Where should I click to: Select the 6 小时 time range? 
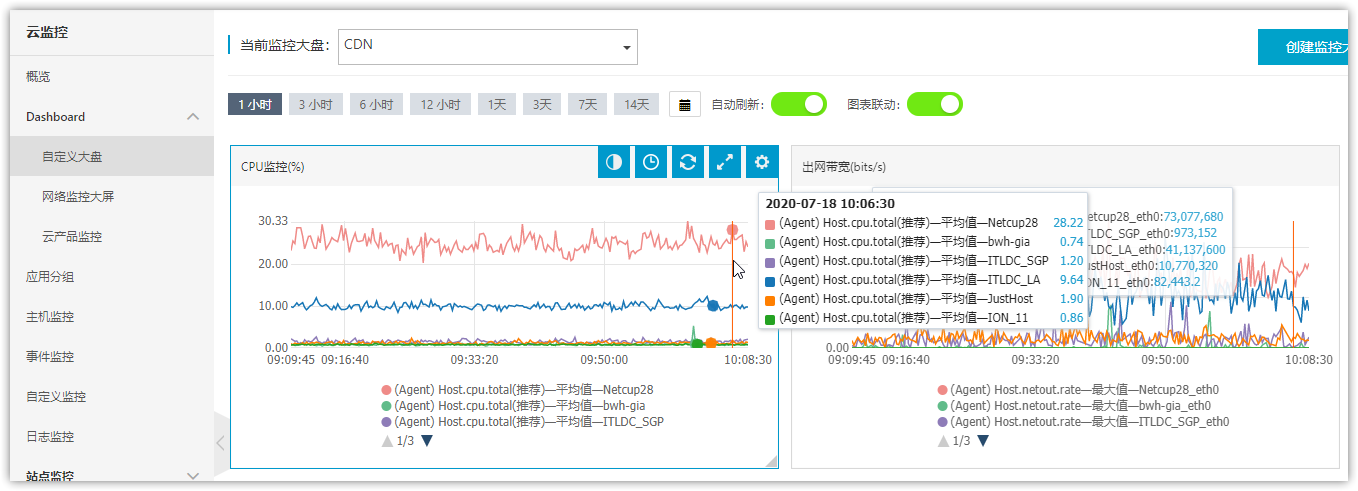coord(377,104)
